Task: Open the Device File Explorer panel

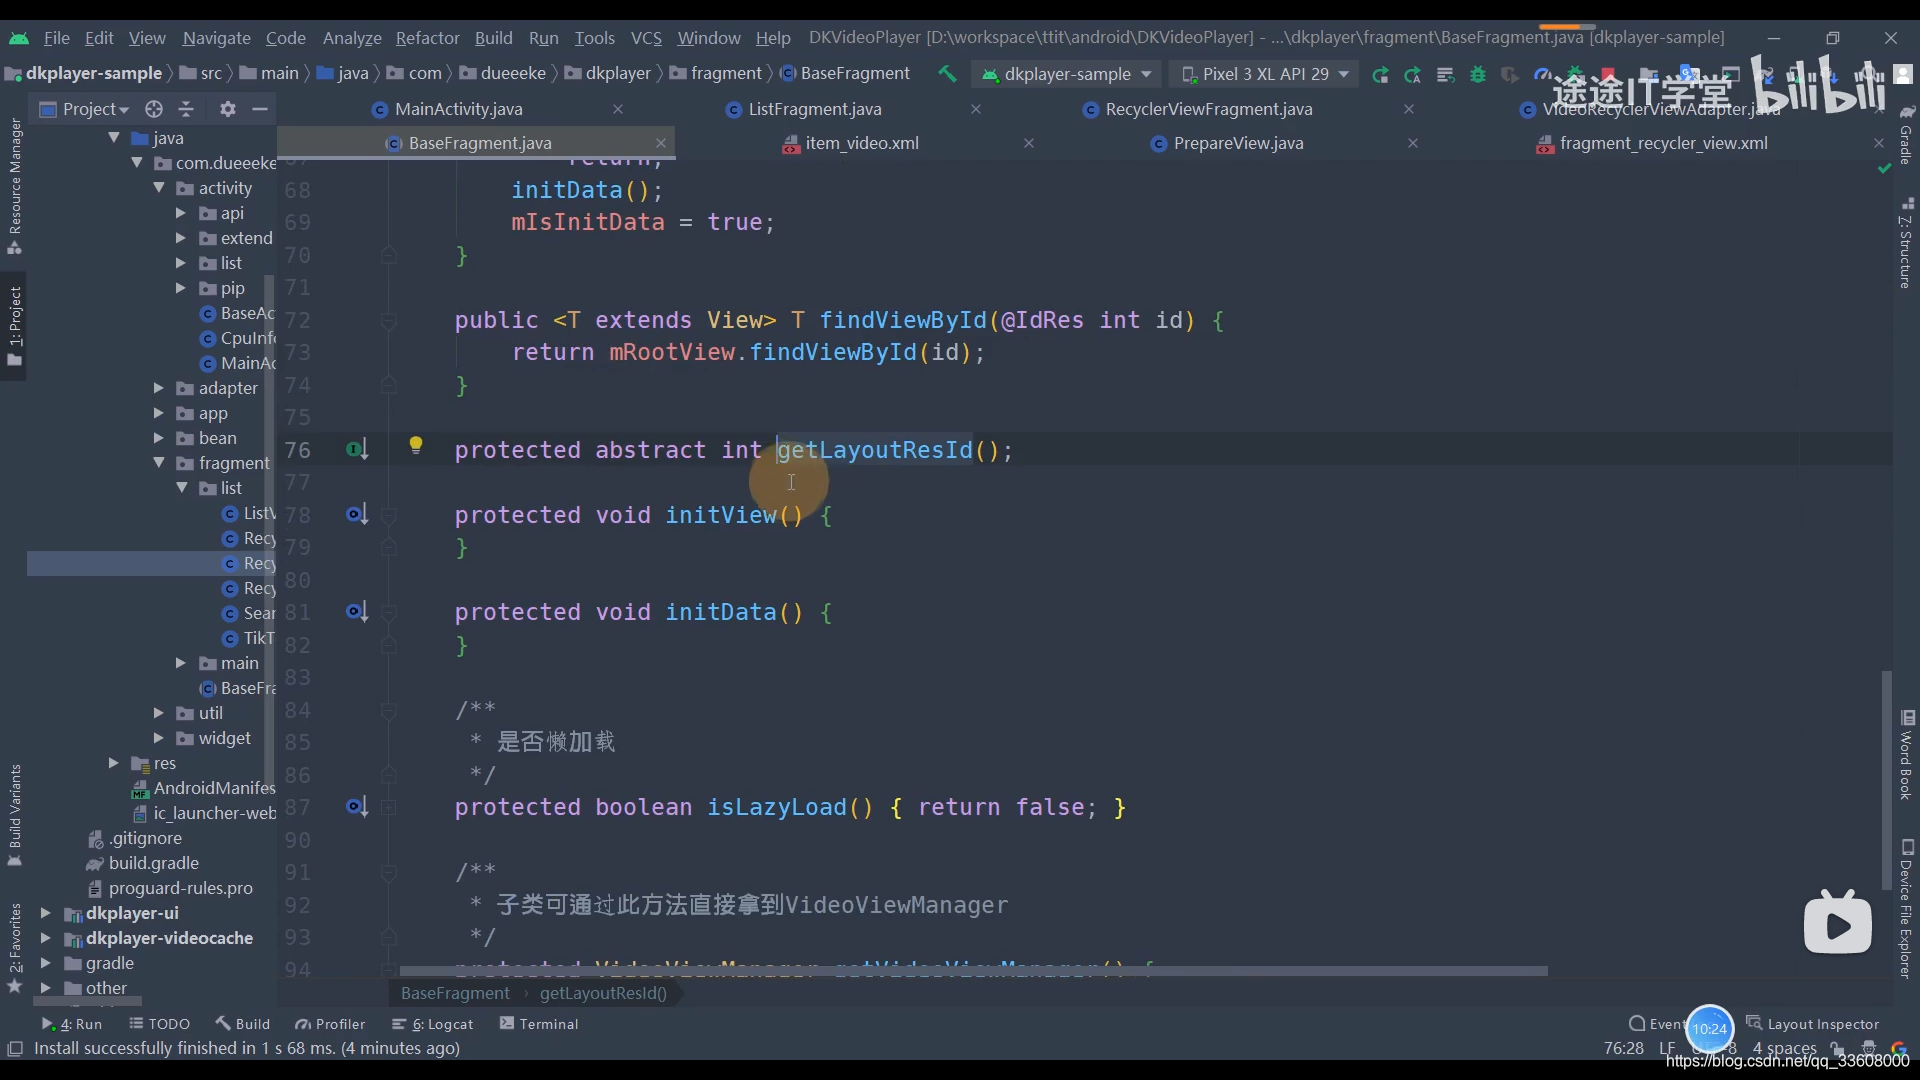Action: click(x=1906, y=909)
